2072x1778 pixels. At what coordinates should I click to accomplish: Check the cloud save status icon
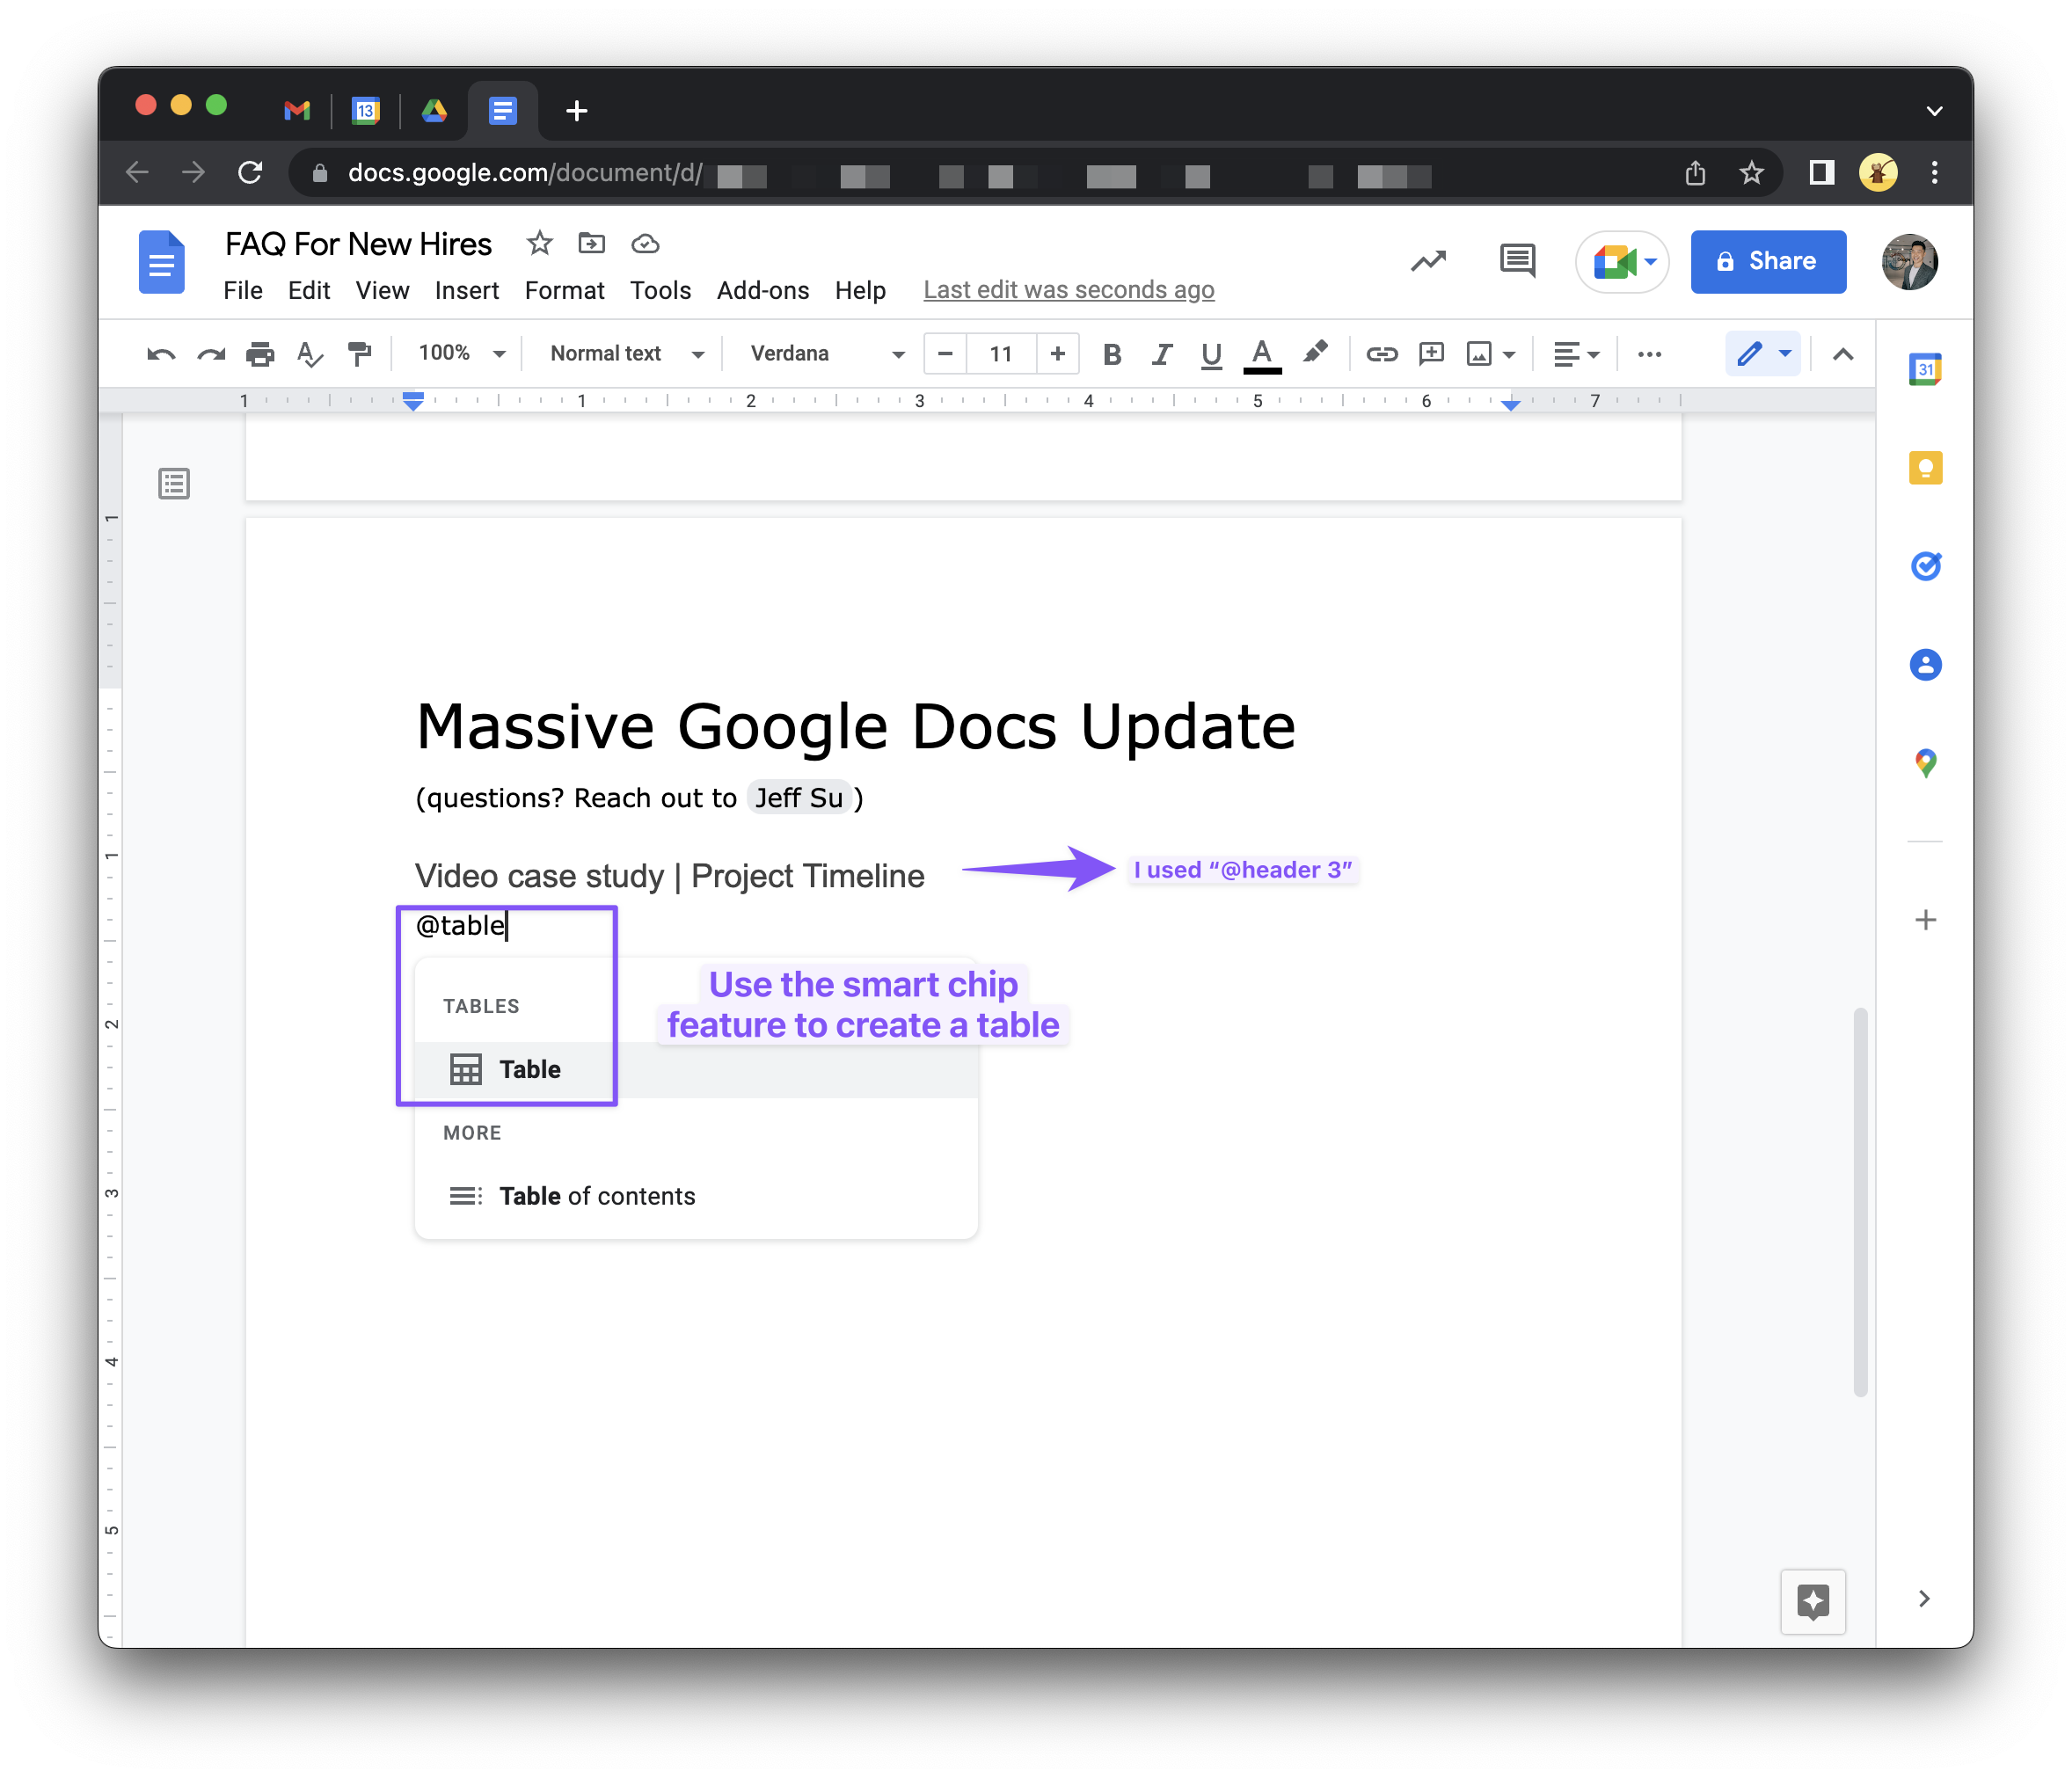[x=645, y=243]
